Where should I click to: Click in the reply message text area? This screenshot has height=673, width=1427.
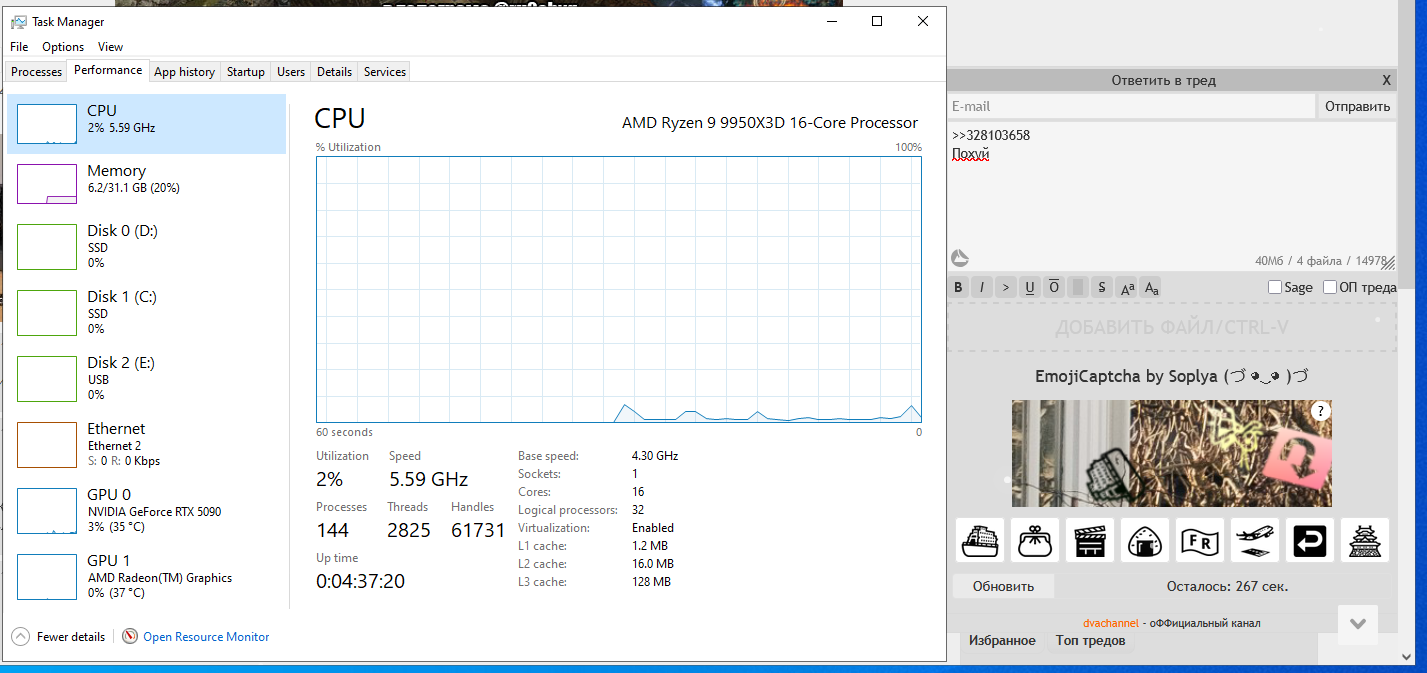[x=1172, y=197]
